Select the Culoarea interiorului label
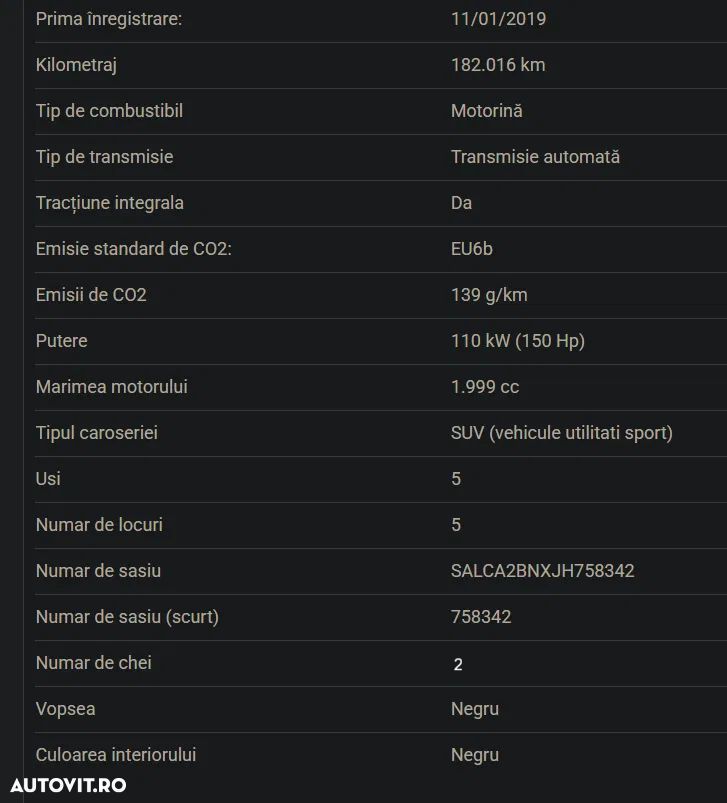727x803 pixels. tap(116, 755)
